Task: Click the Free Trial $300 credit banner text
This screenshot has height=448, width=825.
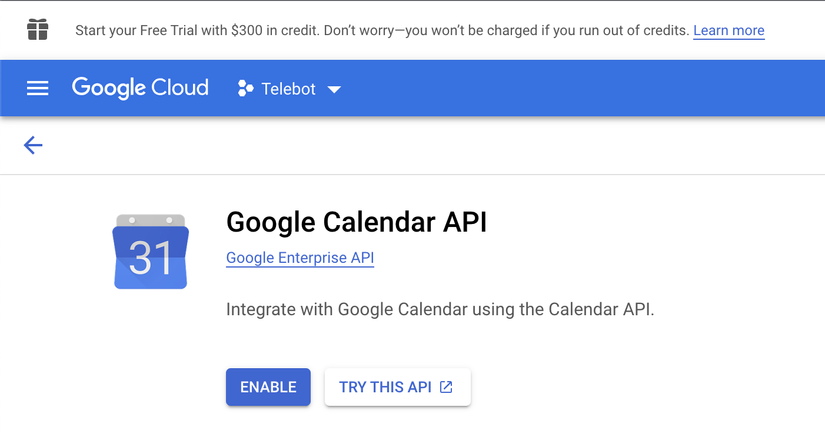Action: (382, 30)
